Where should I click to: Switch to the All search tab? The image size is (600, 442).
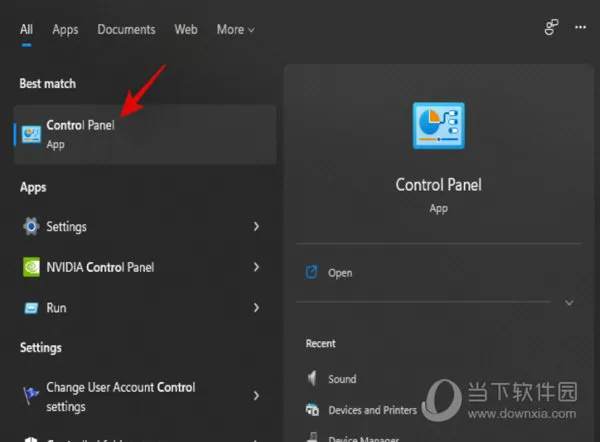click(26, 29)
